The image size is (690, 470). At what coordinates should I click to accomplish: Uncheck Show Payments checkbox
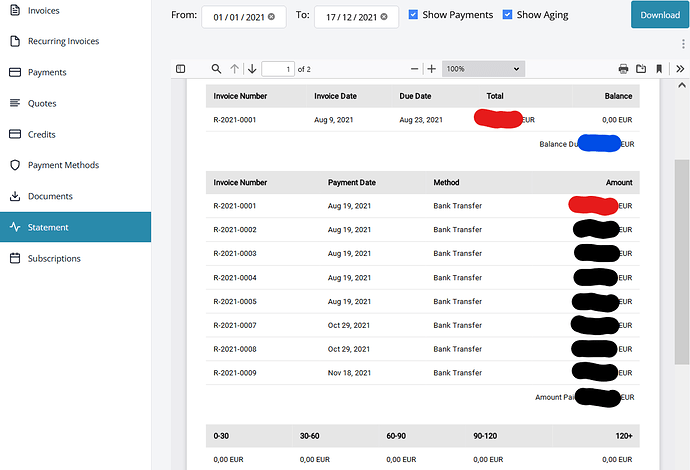tap(413, 15)
